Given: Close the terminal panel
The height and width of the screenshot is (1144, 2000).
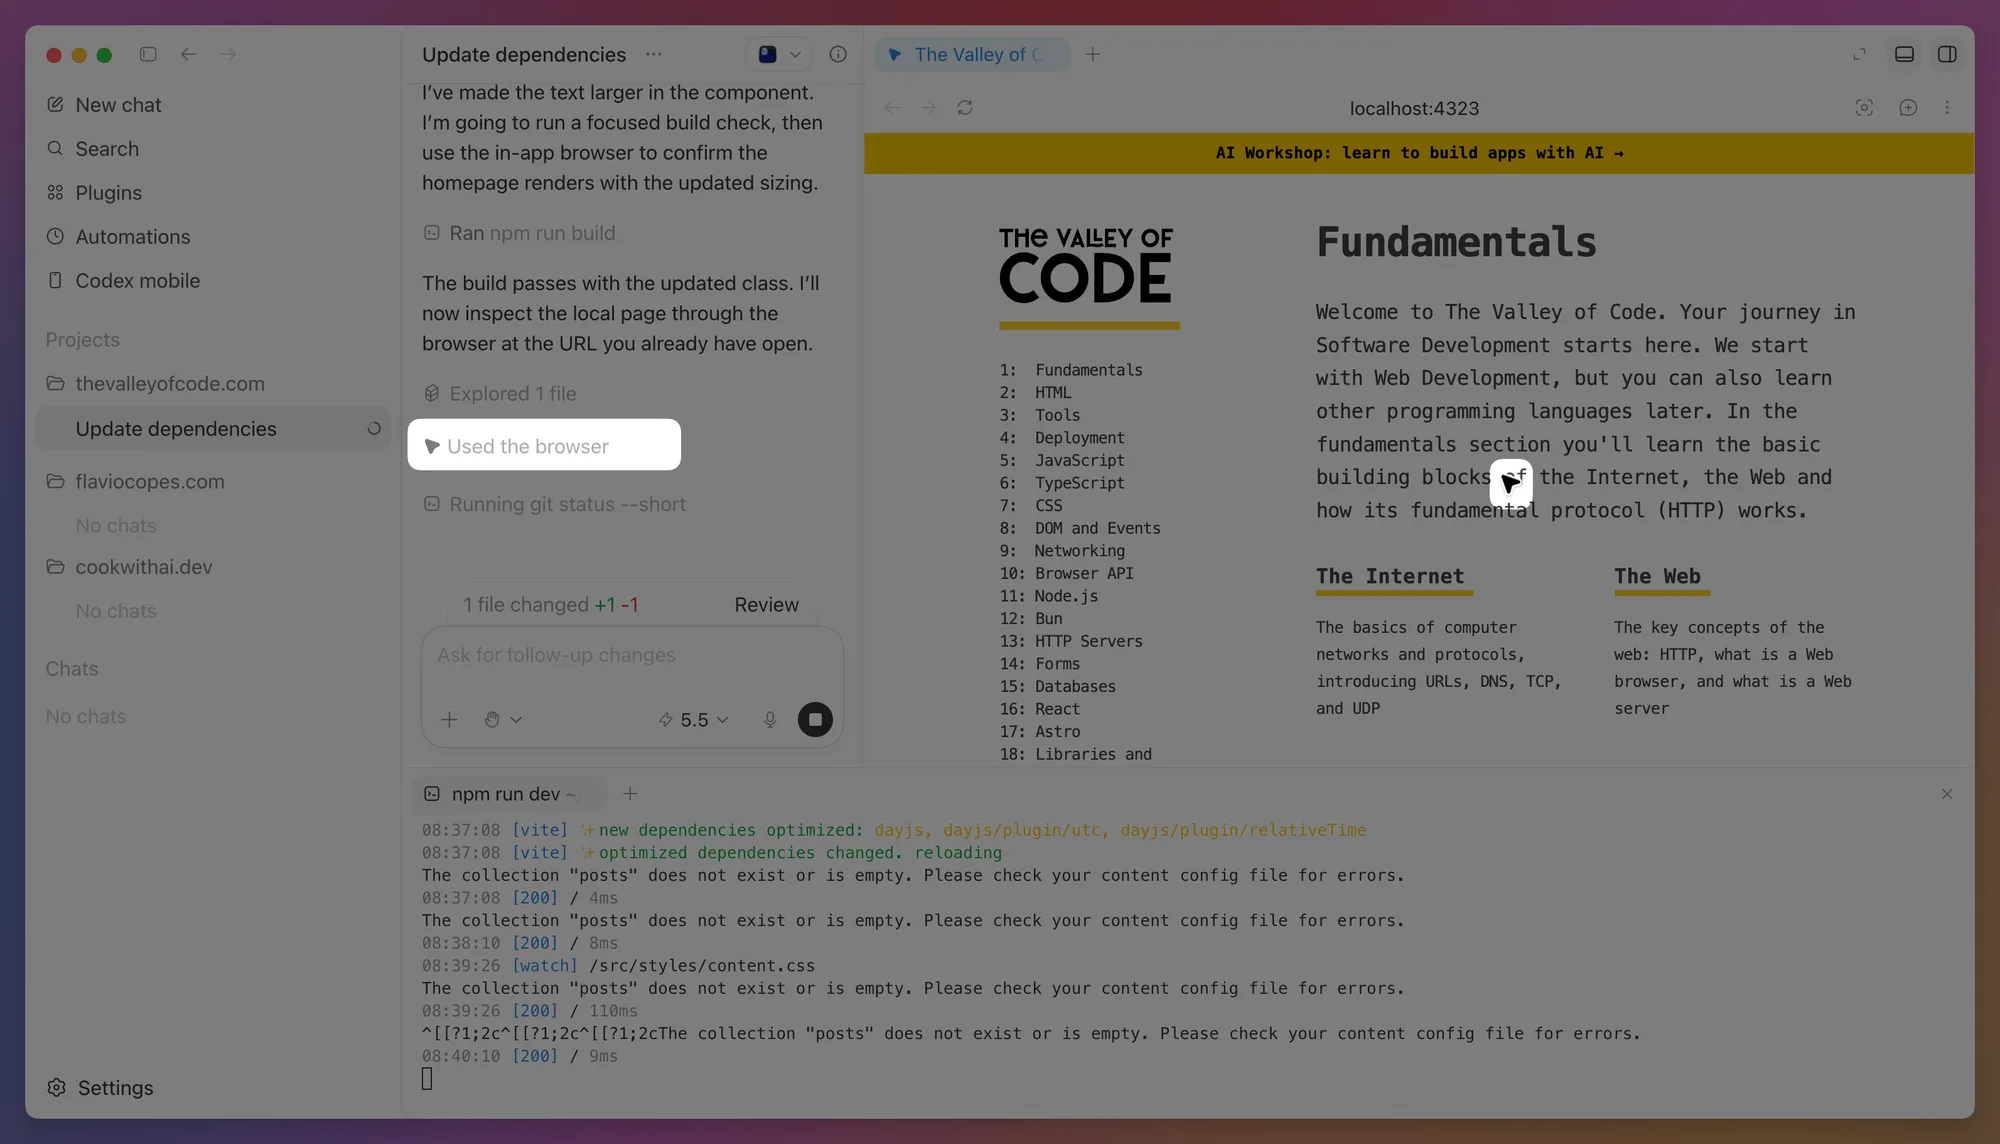Looking at the screenshot, I should [x=1947, y=794].
